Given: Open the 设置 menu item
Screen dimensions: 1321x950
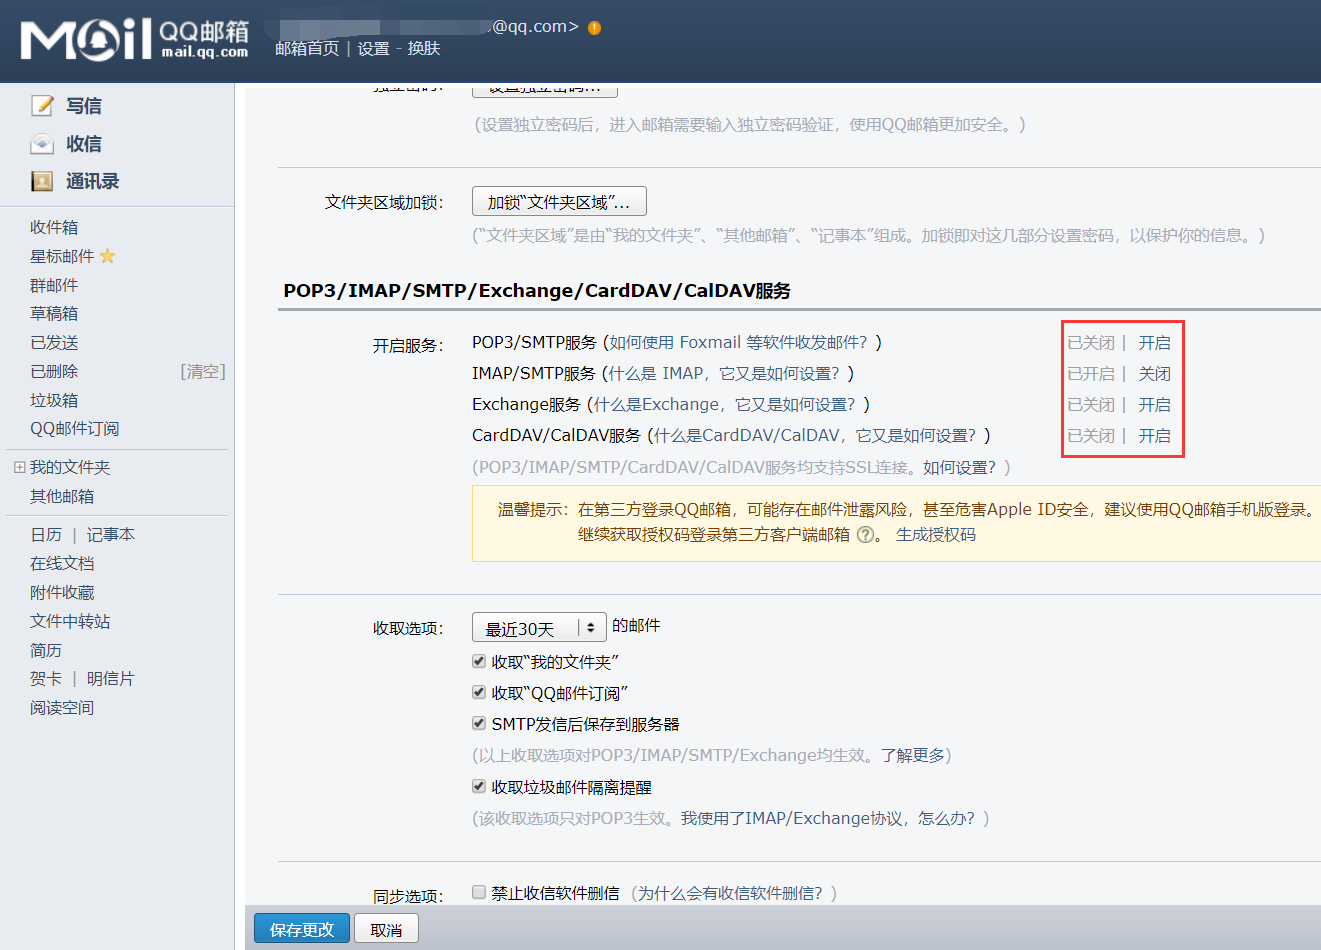Looking at the screenshot, I should [373, 48].
